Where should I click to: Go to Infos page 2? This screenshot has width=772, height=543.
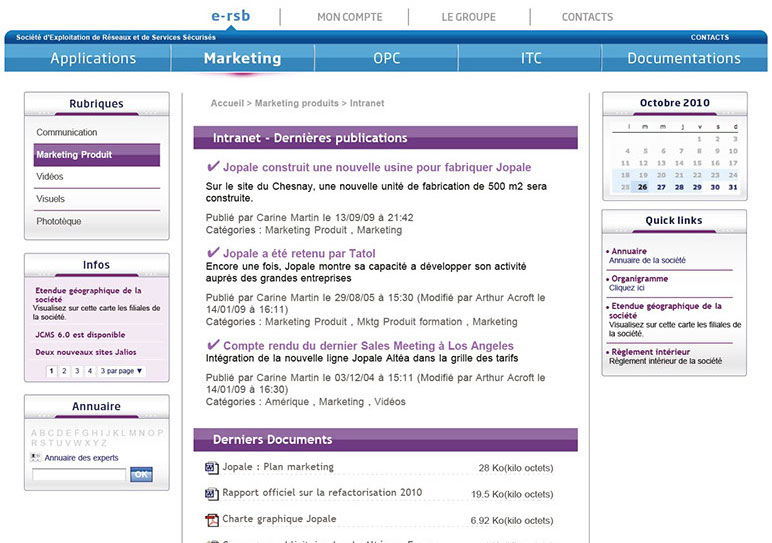pyautogui.click(x=64, y=371)
